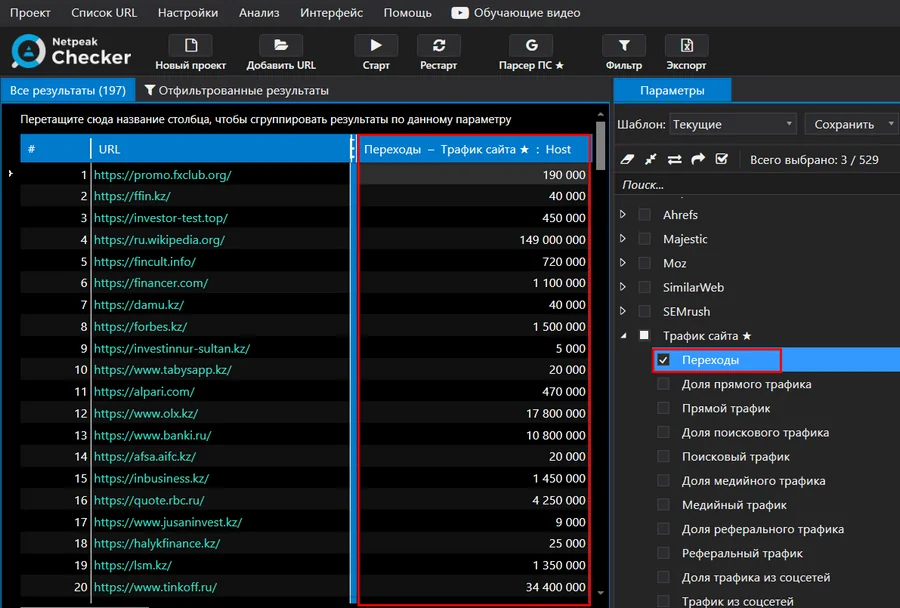Open the Фильтр funnel icon

[x=624, y=45]
